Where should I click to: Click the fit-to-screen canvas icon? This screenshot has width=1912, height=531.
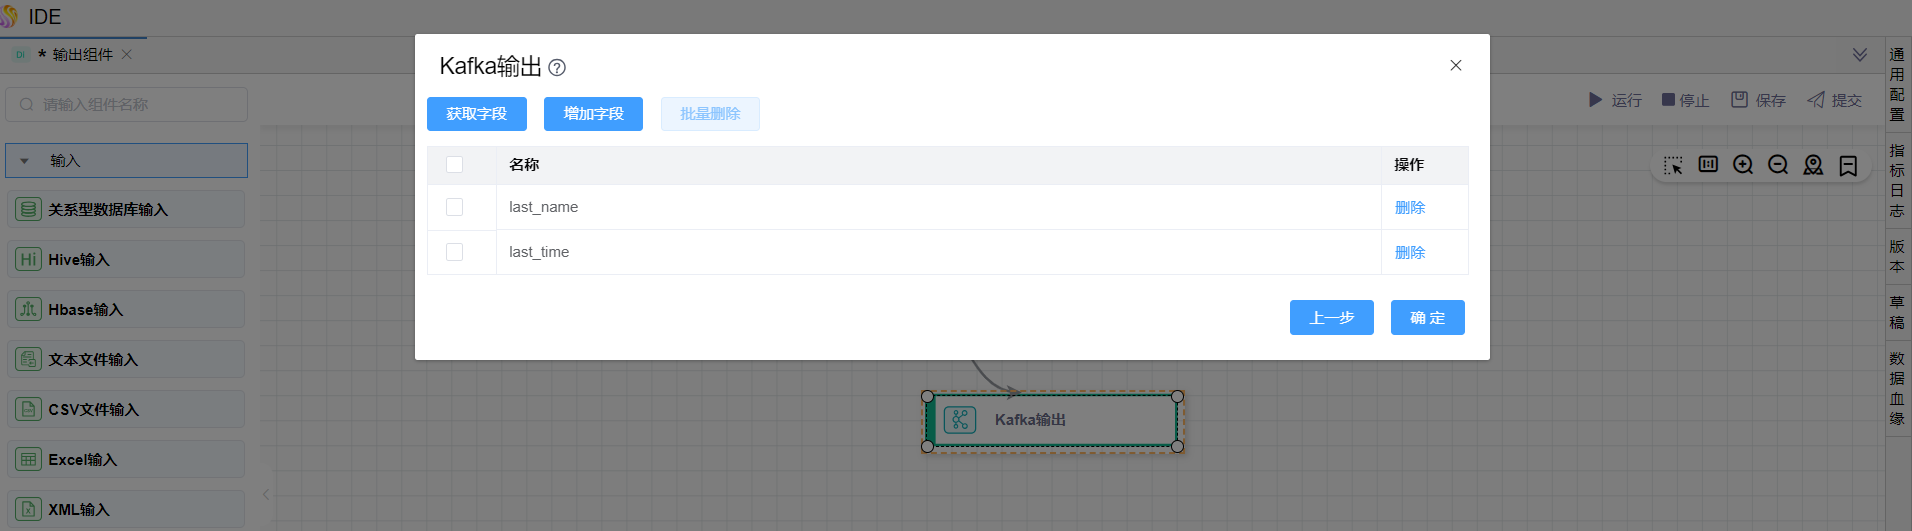(1708, 165)
